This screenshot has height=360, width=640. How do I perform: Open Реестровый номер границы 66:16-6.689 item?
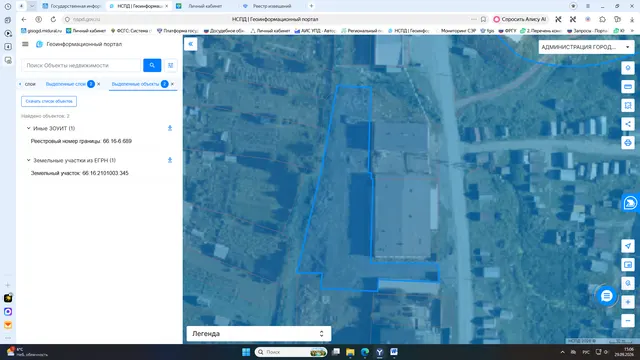point(81,141)
